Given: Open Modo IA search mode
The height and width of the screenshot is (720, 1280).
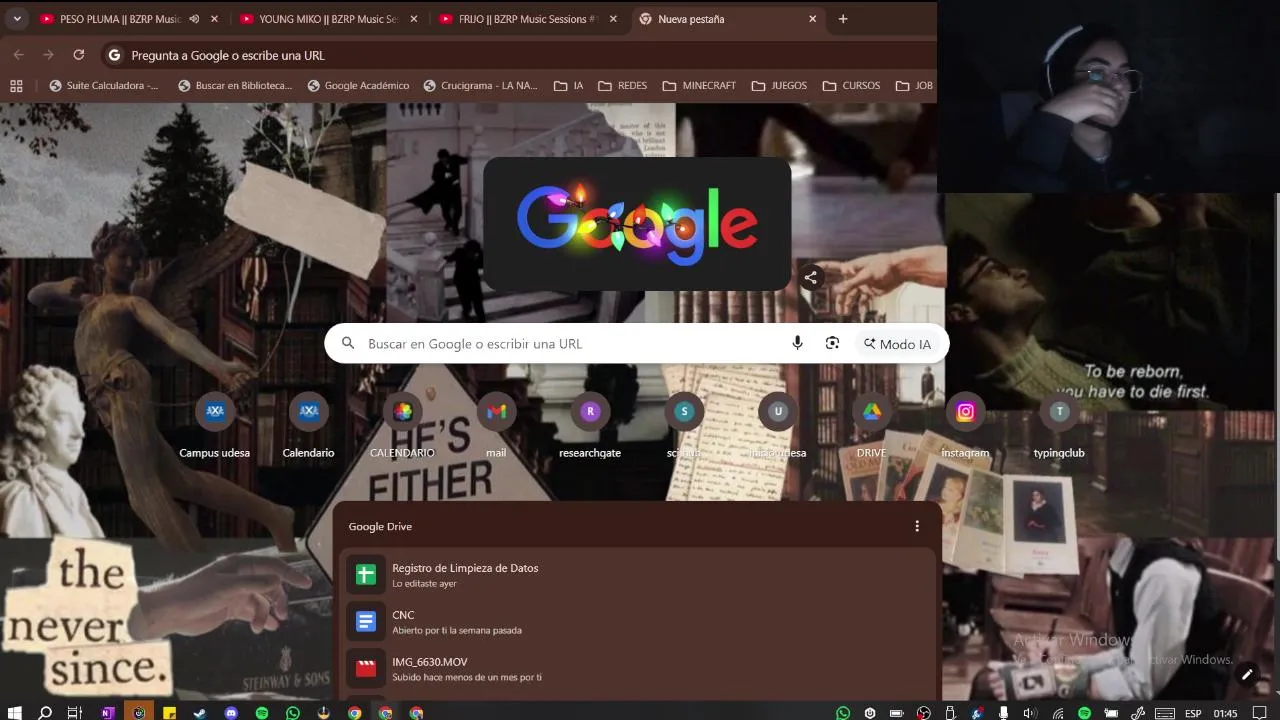Looking at the screenshot, I should (898, 344).
